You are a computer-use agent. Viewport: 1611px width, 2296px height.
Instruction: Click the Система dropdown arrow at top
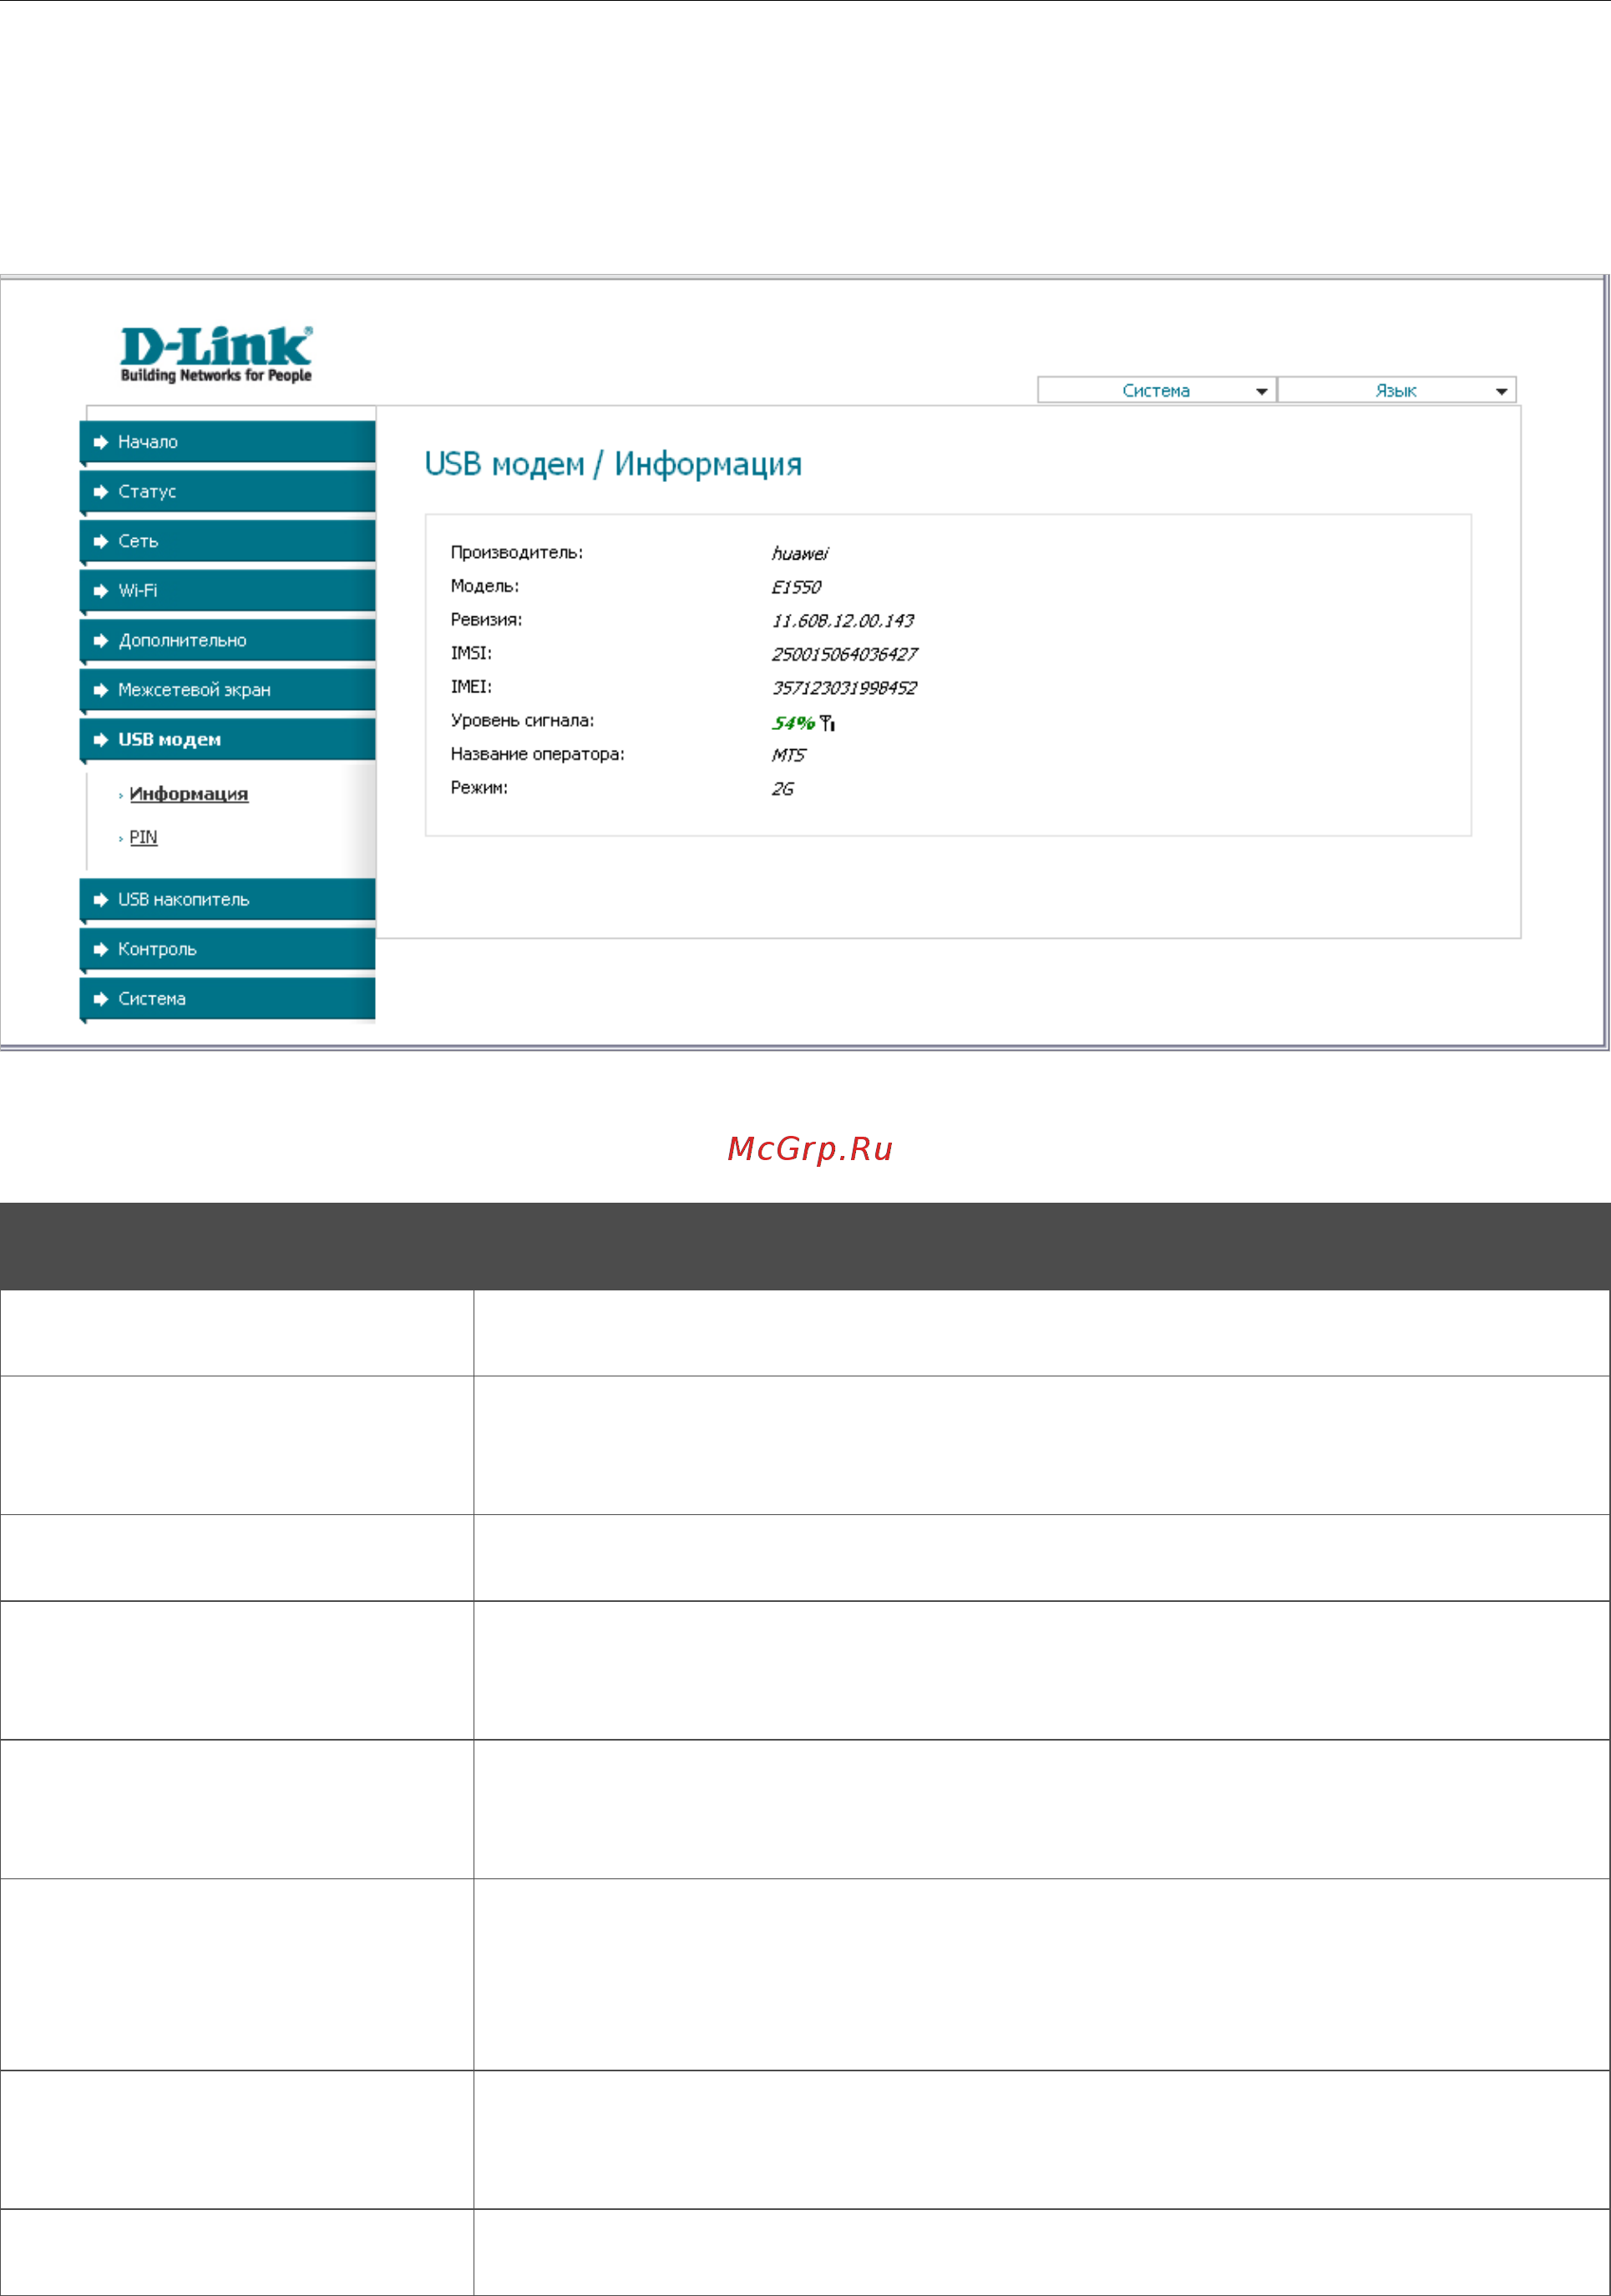(x=1262, y=391)
